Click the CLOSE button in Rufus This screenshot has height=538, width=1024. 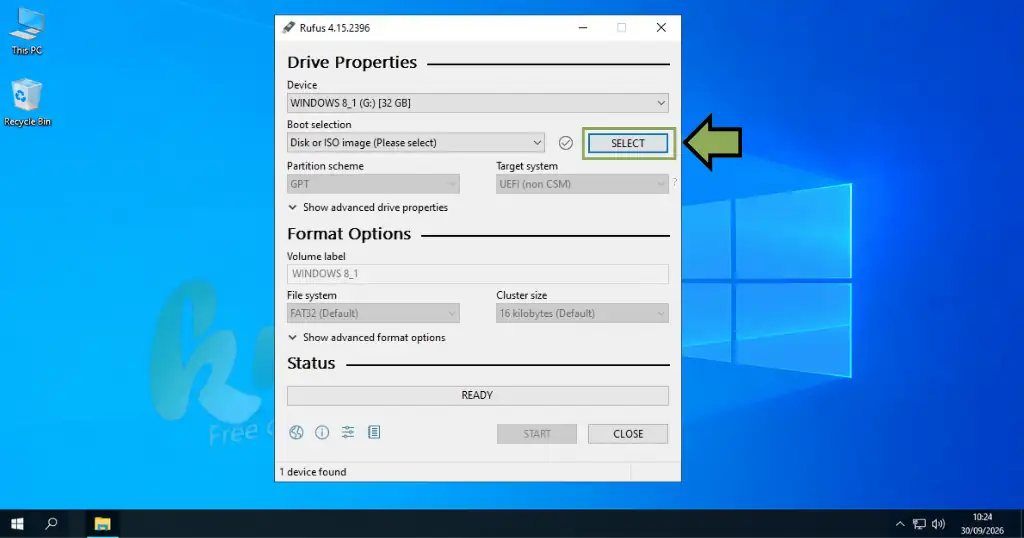click(x=628, y=434)
